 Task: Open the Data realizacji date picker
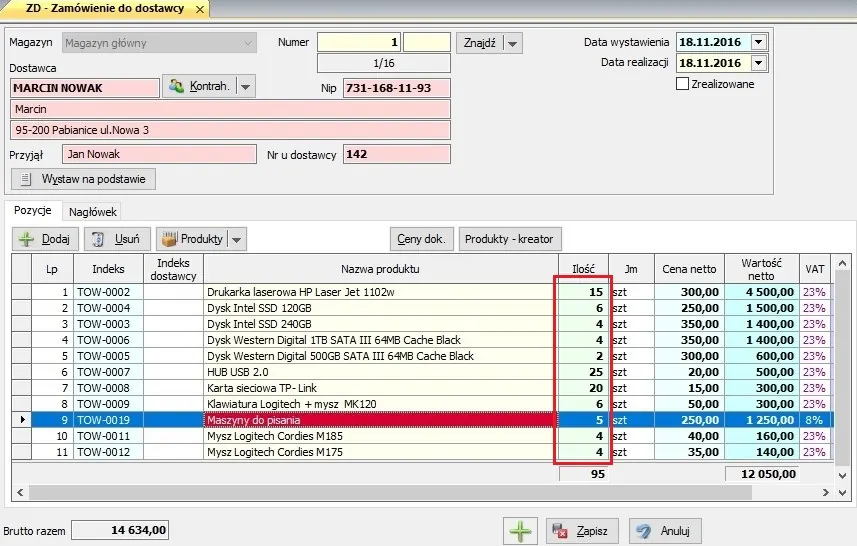click(759, 63)
